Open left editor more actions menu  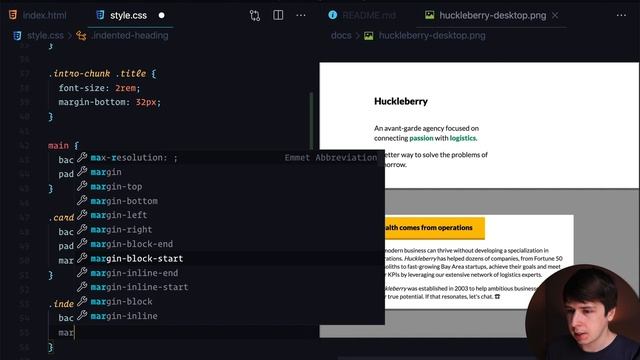coord(301,16)
